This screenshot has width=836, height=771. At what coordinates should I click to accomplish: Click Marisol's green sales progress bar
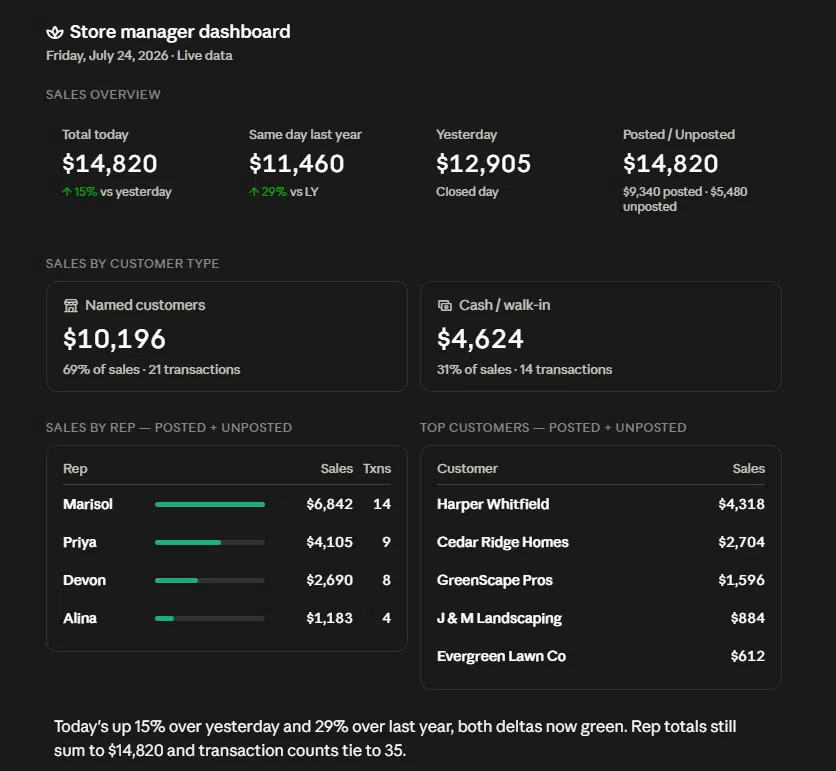210,504
